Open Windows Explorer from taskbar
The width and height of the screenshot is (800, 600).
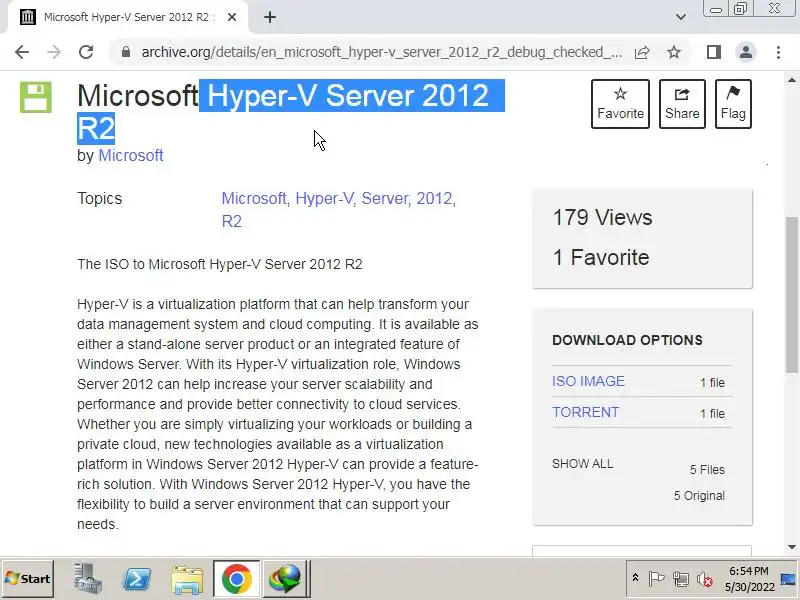pos(187,580)
